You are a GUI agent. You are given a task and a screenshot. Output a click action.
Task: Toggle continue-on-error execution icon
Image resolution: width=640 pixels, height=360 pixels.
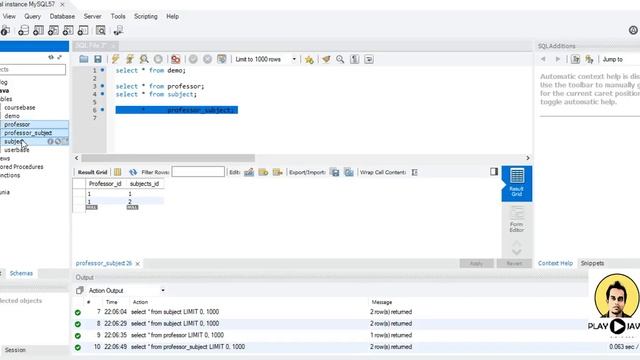coord(176,59)
